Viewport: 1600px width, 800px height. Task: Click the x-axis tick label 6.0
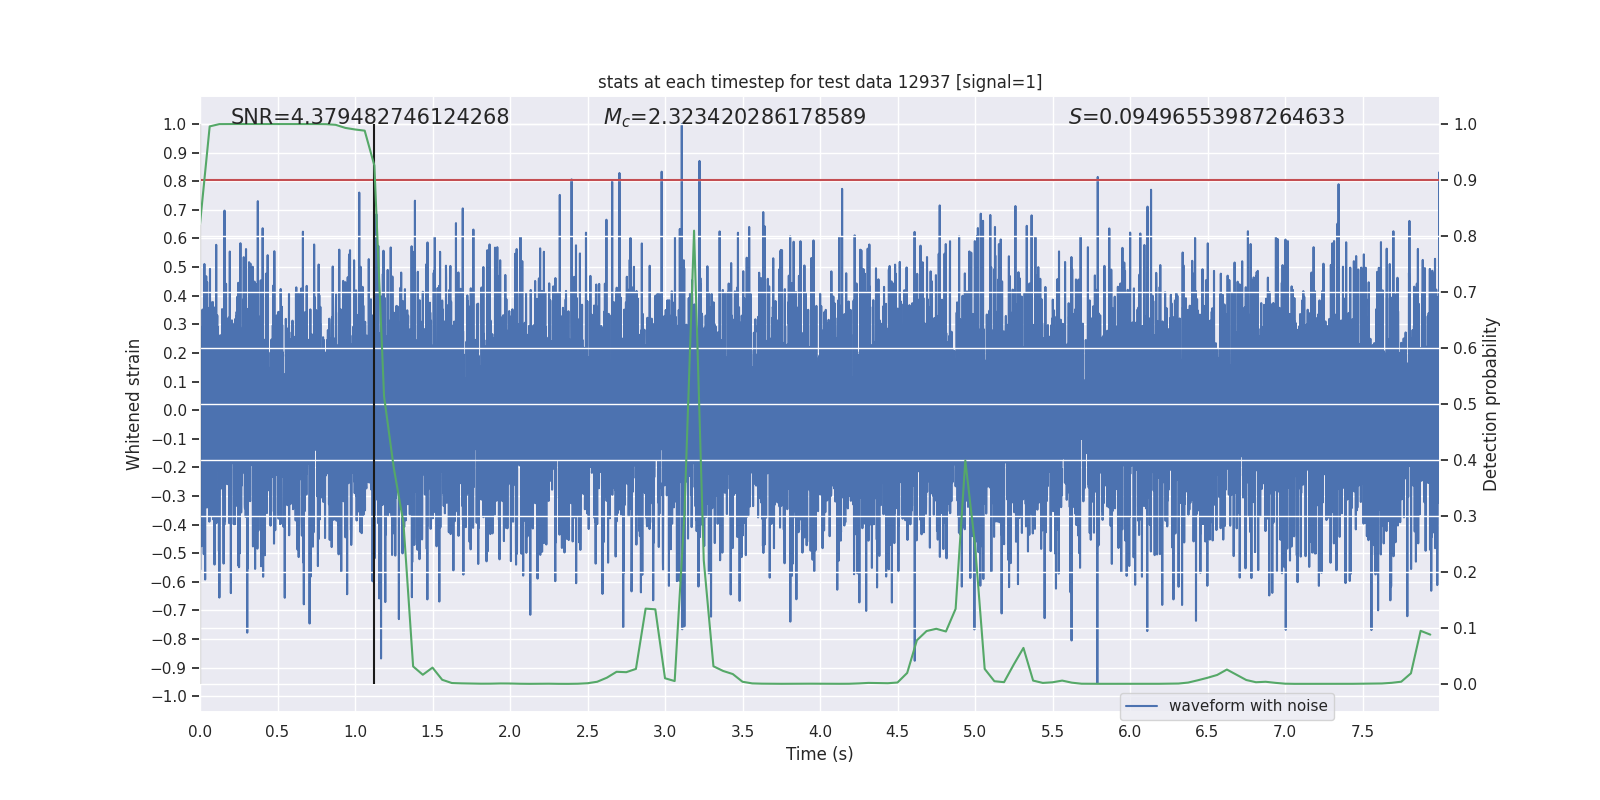(1130, 731)
